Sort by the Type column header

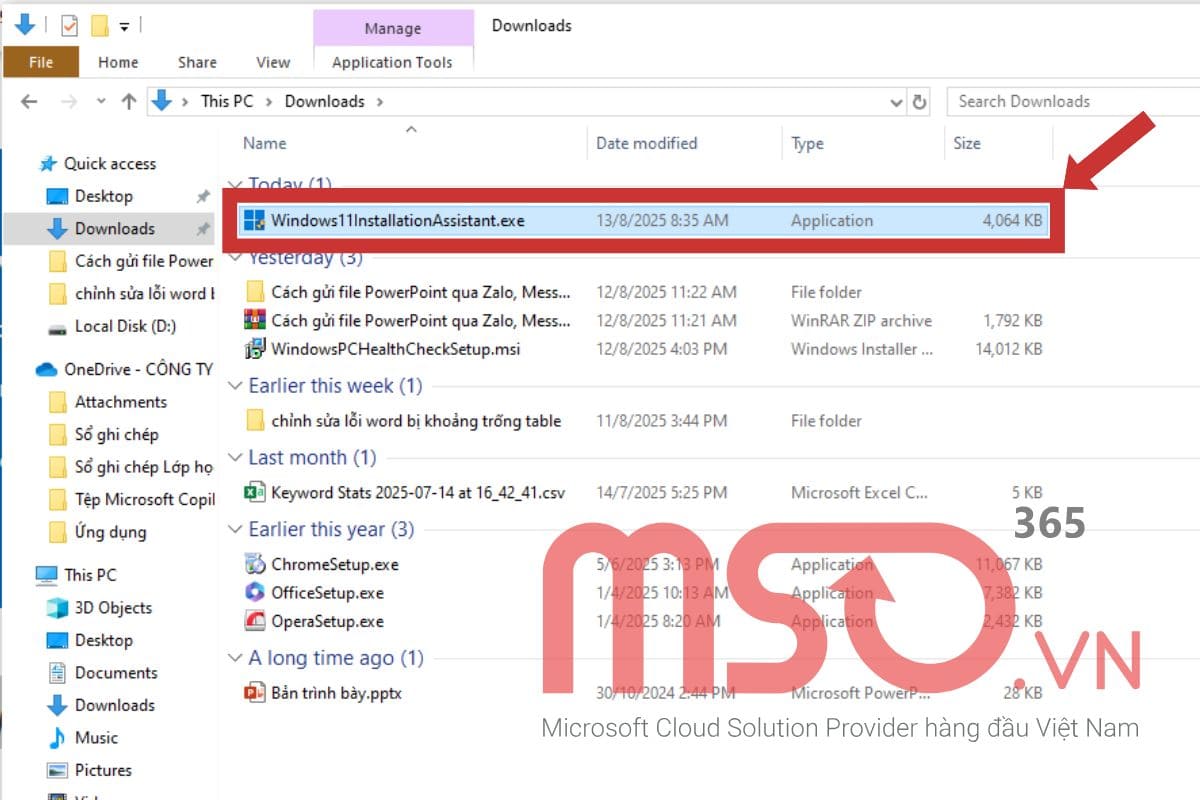pyautogui.click(x=807, y=143)
